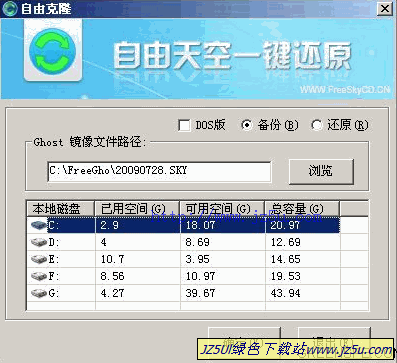Click the green refresh logo in banner

tap(53, 52)
